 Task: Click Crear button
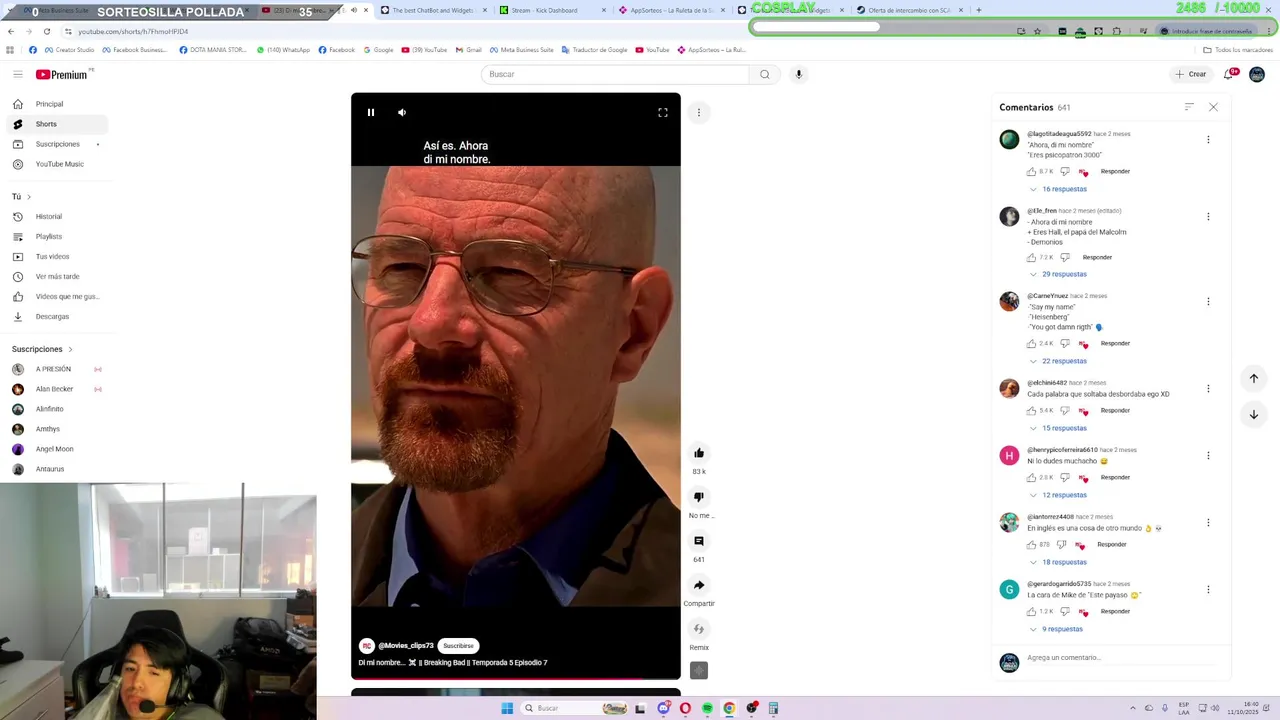pos(1191,74)
